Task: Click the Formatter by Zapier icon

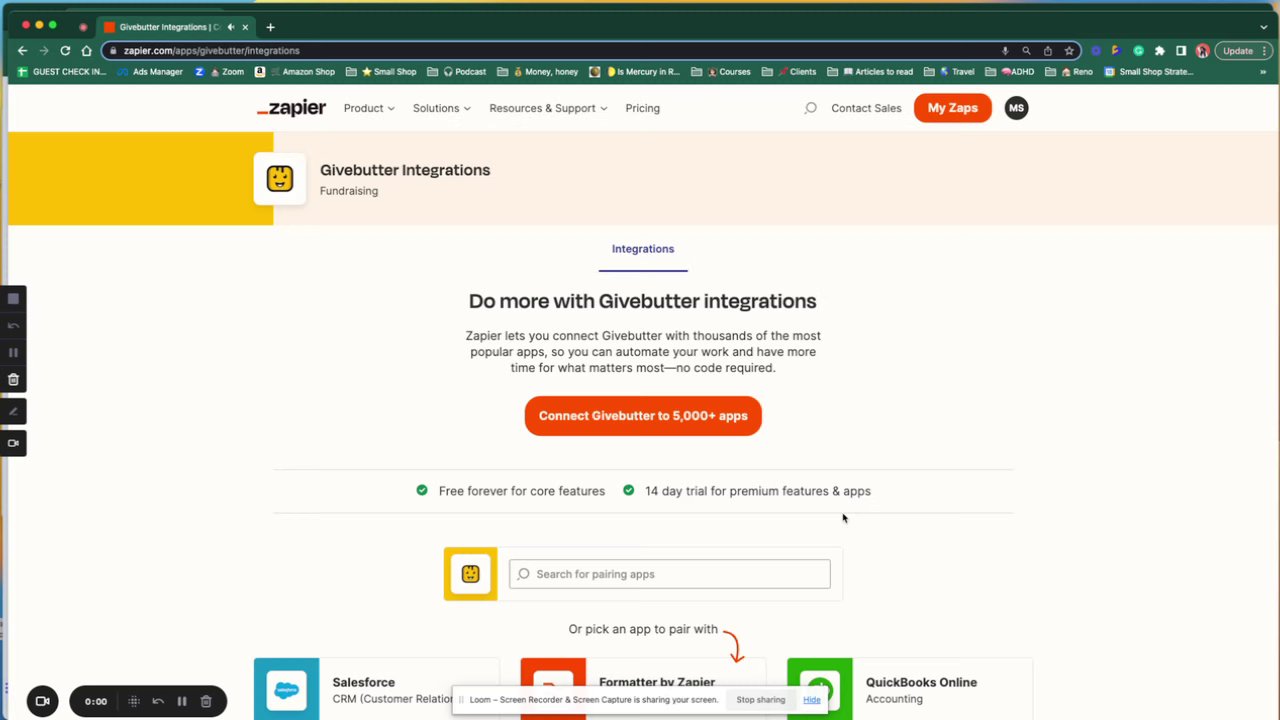Action: 553,689
